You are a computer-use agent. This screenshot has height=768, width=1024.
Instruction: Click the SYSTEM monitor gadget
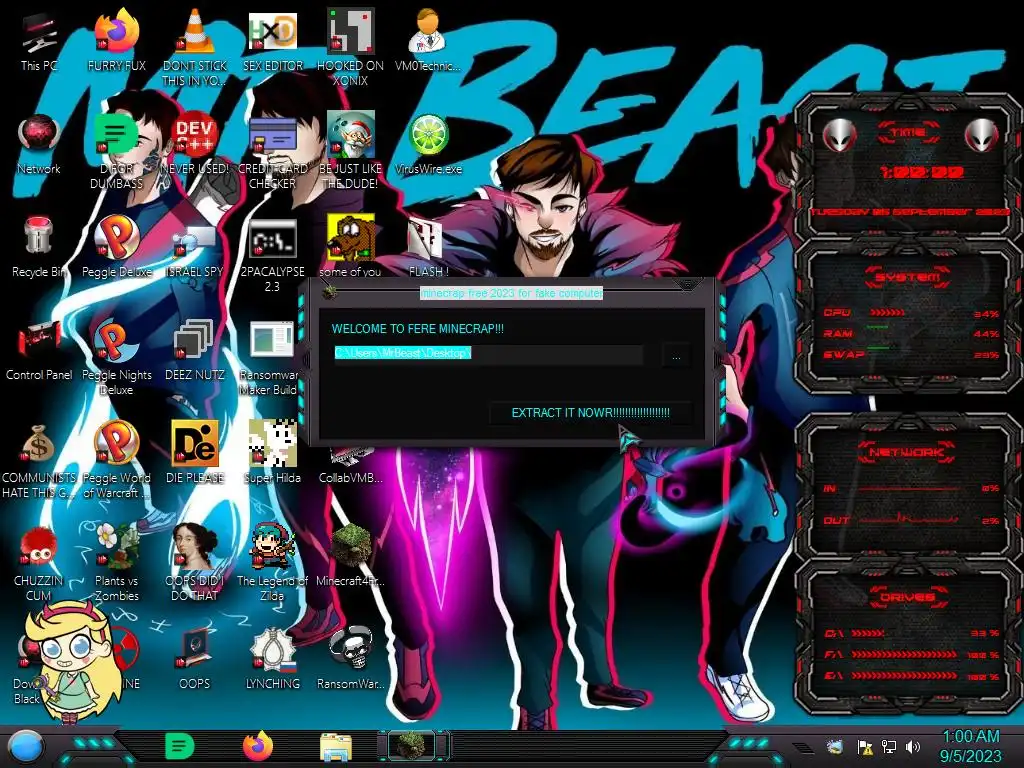908,316
